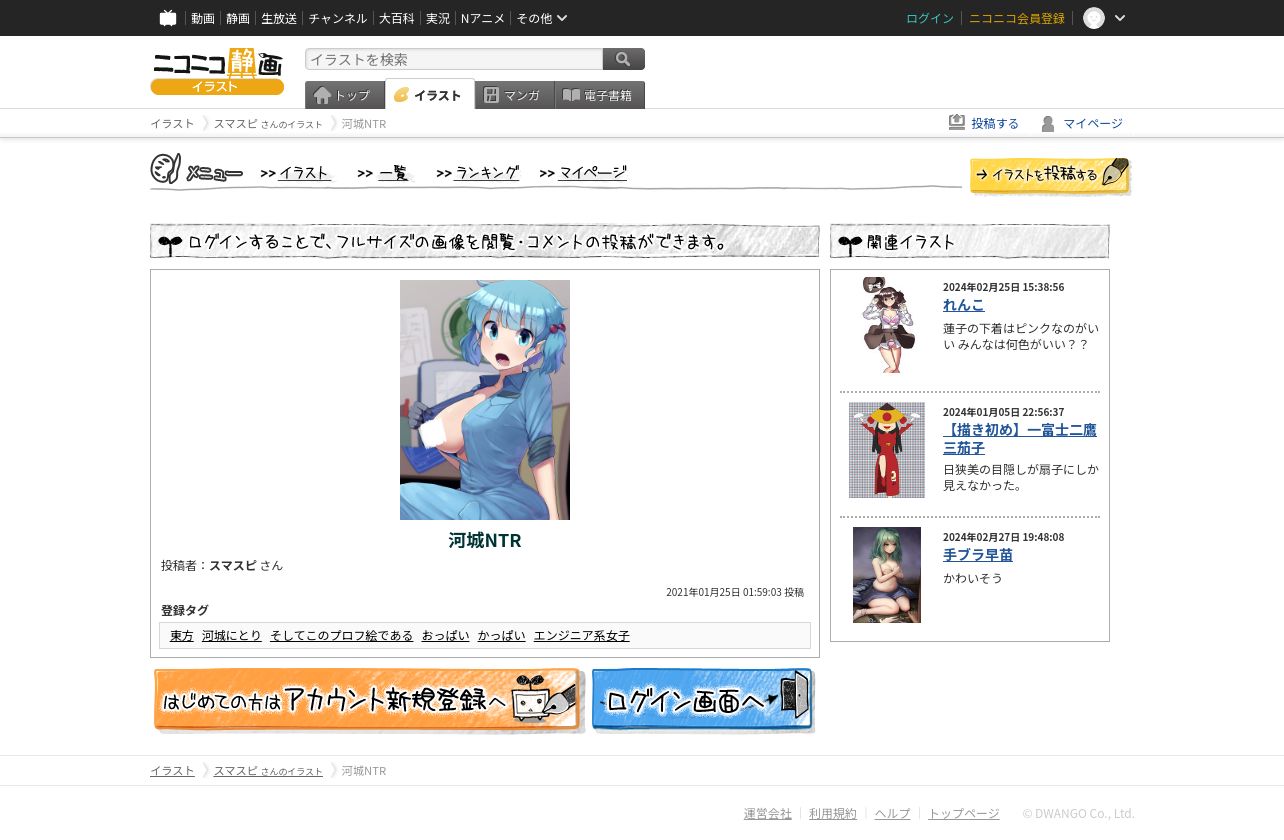Viewport: 1284px width, 840px height.
Task: Click the palette メニュー icon
Action: [x=166, y=169]
